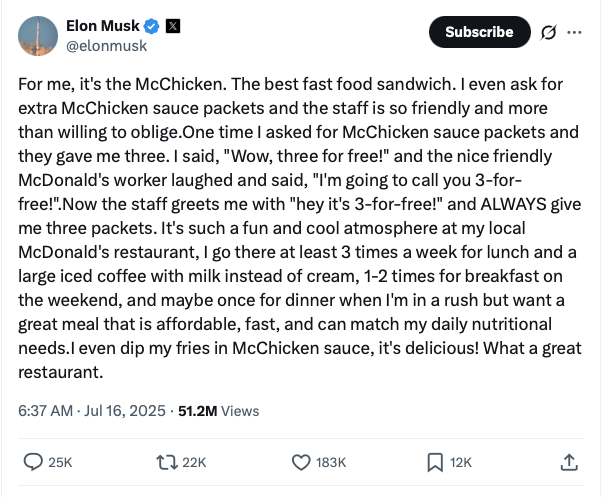Image resolution: width=605 pixels, height=497 pixels.
Task: Click the Grok slashed-circle icon
Action: [548, 32]
